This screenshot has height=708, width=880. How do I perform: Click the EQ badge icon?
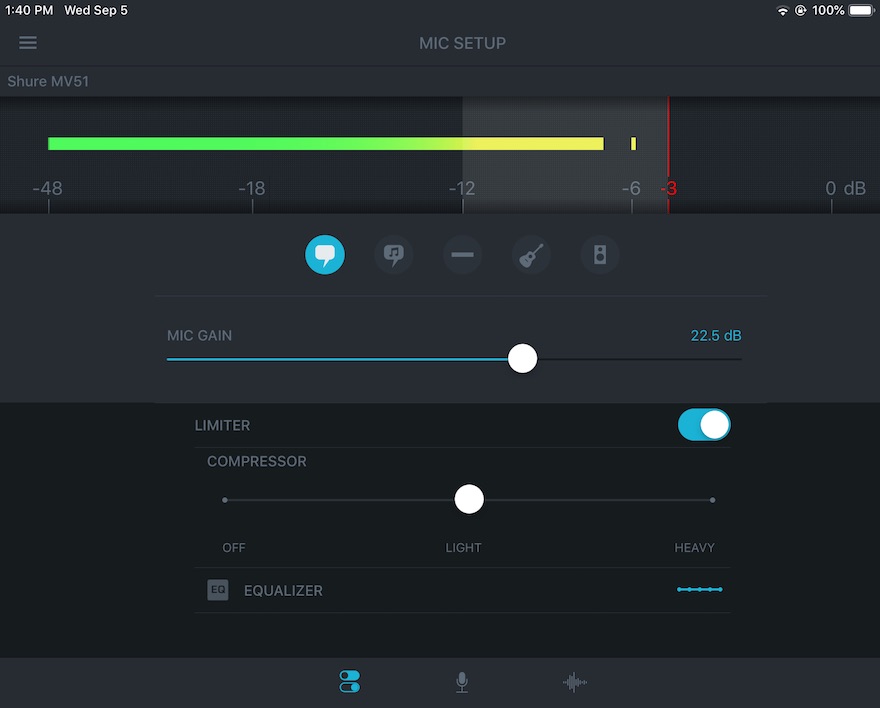click(218, 590)
